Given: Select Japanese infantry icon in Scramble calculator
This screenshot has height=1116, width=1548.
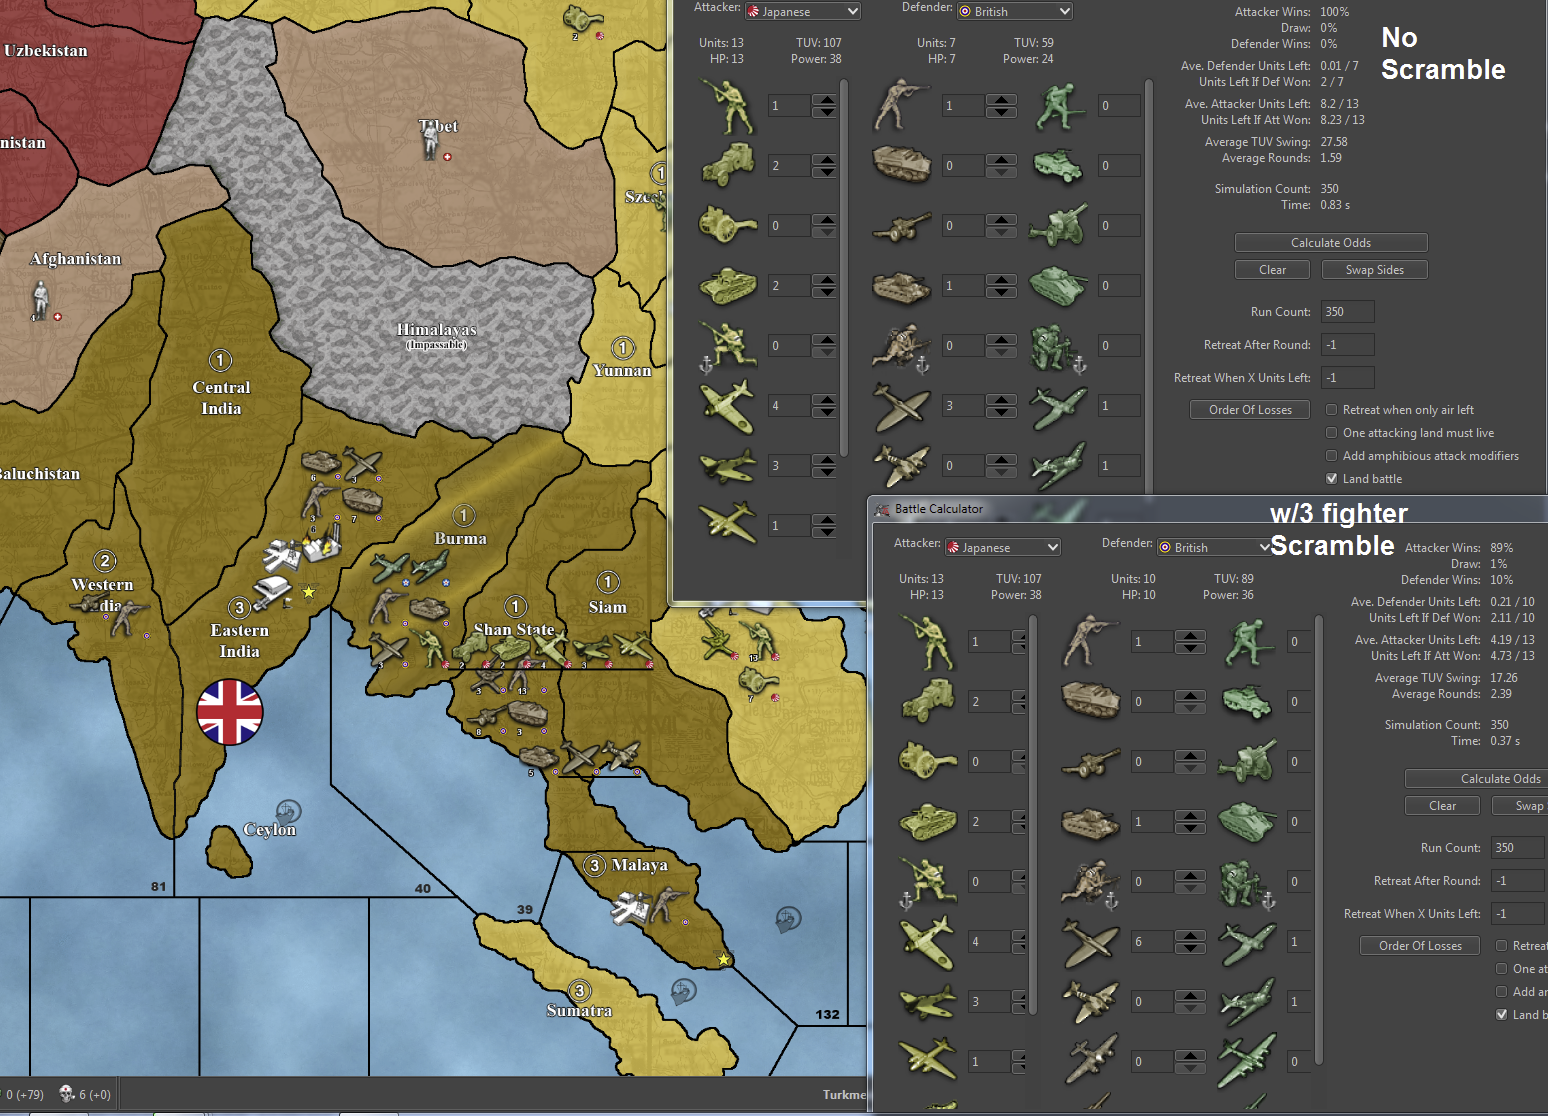Looking at the screenshot, I should (927, 642).
